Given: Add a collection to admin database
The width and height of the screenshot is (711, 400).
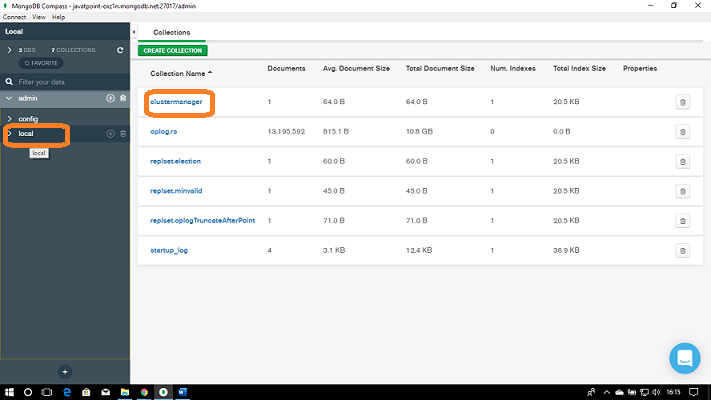Looking at the screenshot, I should [x=110, y=98].
